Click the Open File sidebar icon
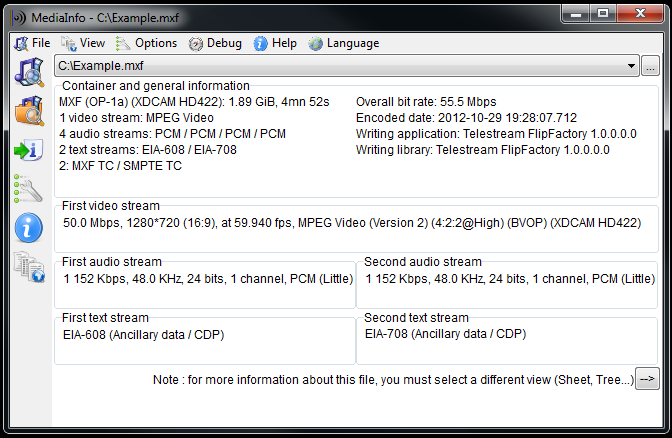672x438 pixels. click(x=28, y=72)
